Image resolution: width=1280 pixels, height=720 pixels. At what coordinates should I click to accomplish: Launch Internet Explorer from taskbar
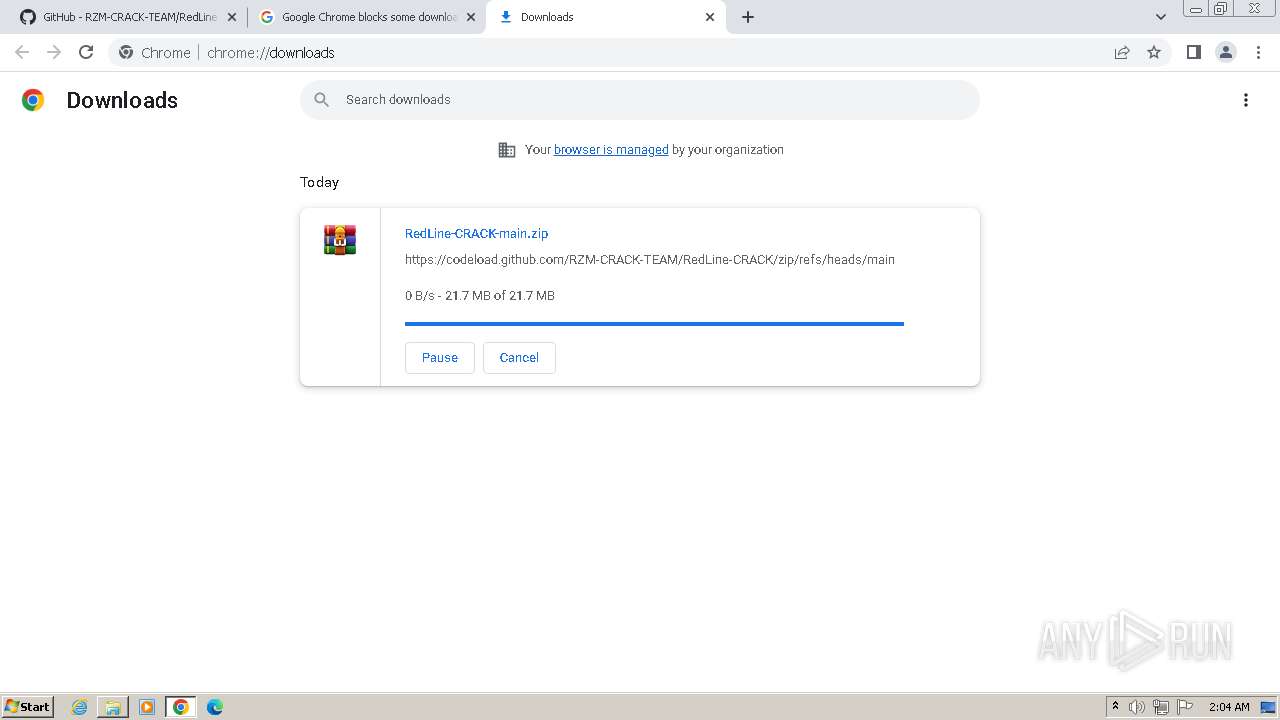coord(80,707)
